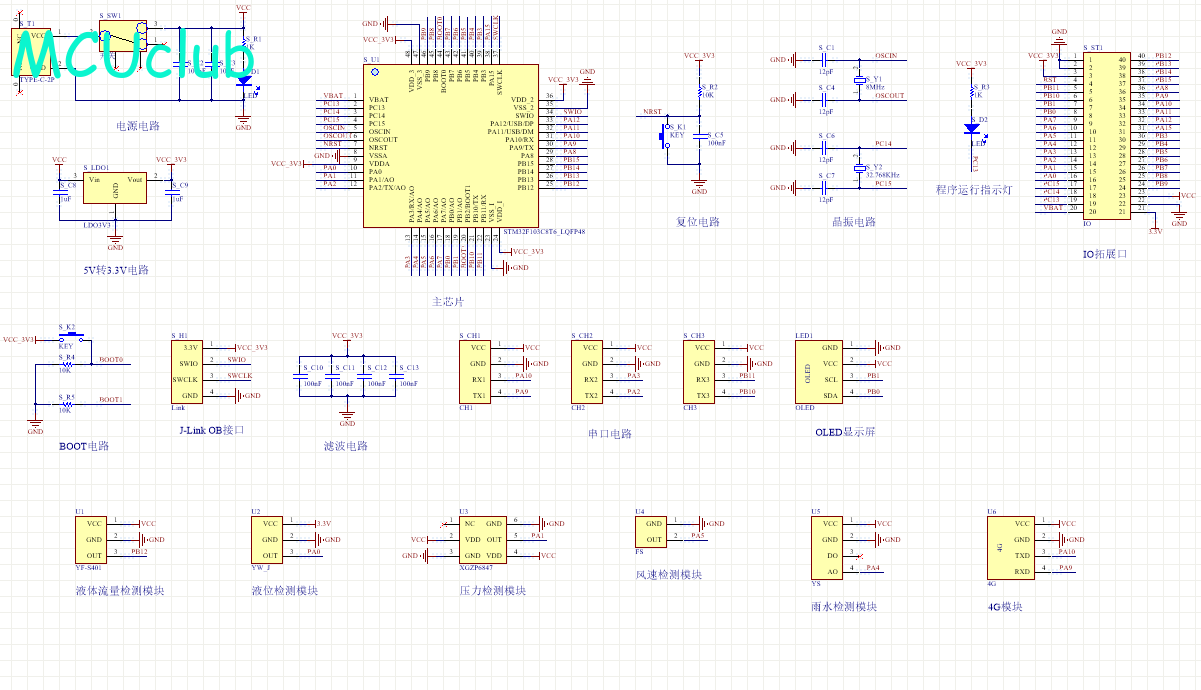Click the 风速检测模块 label

coord(669,575)
